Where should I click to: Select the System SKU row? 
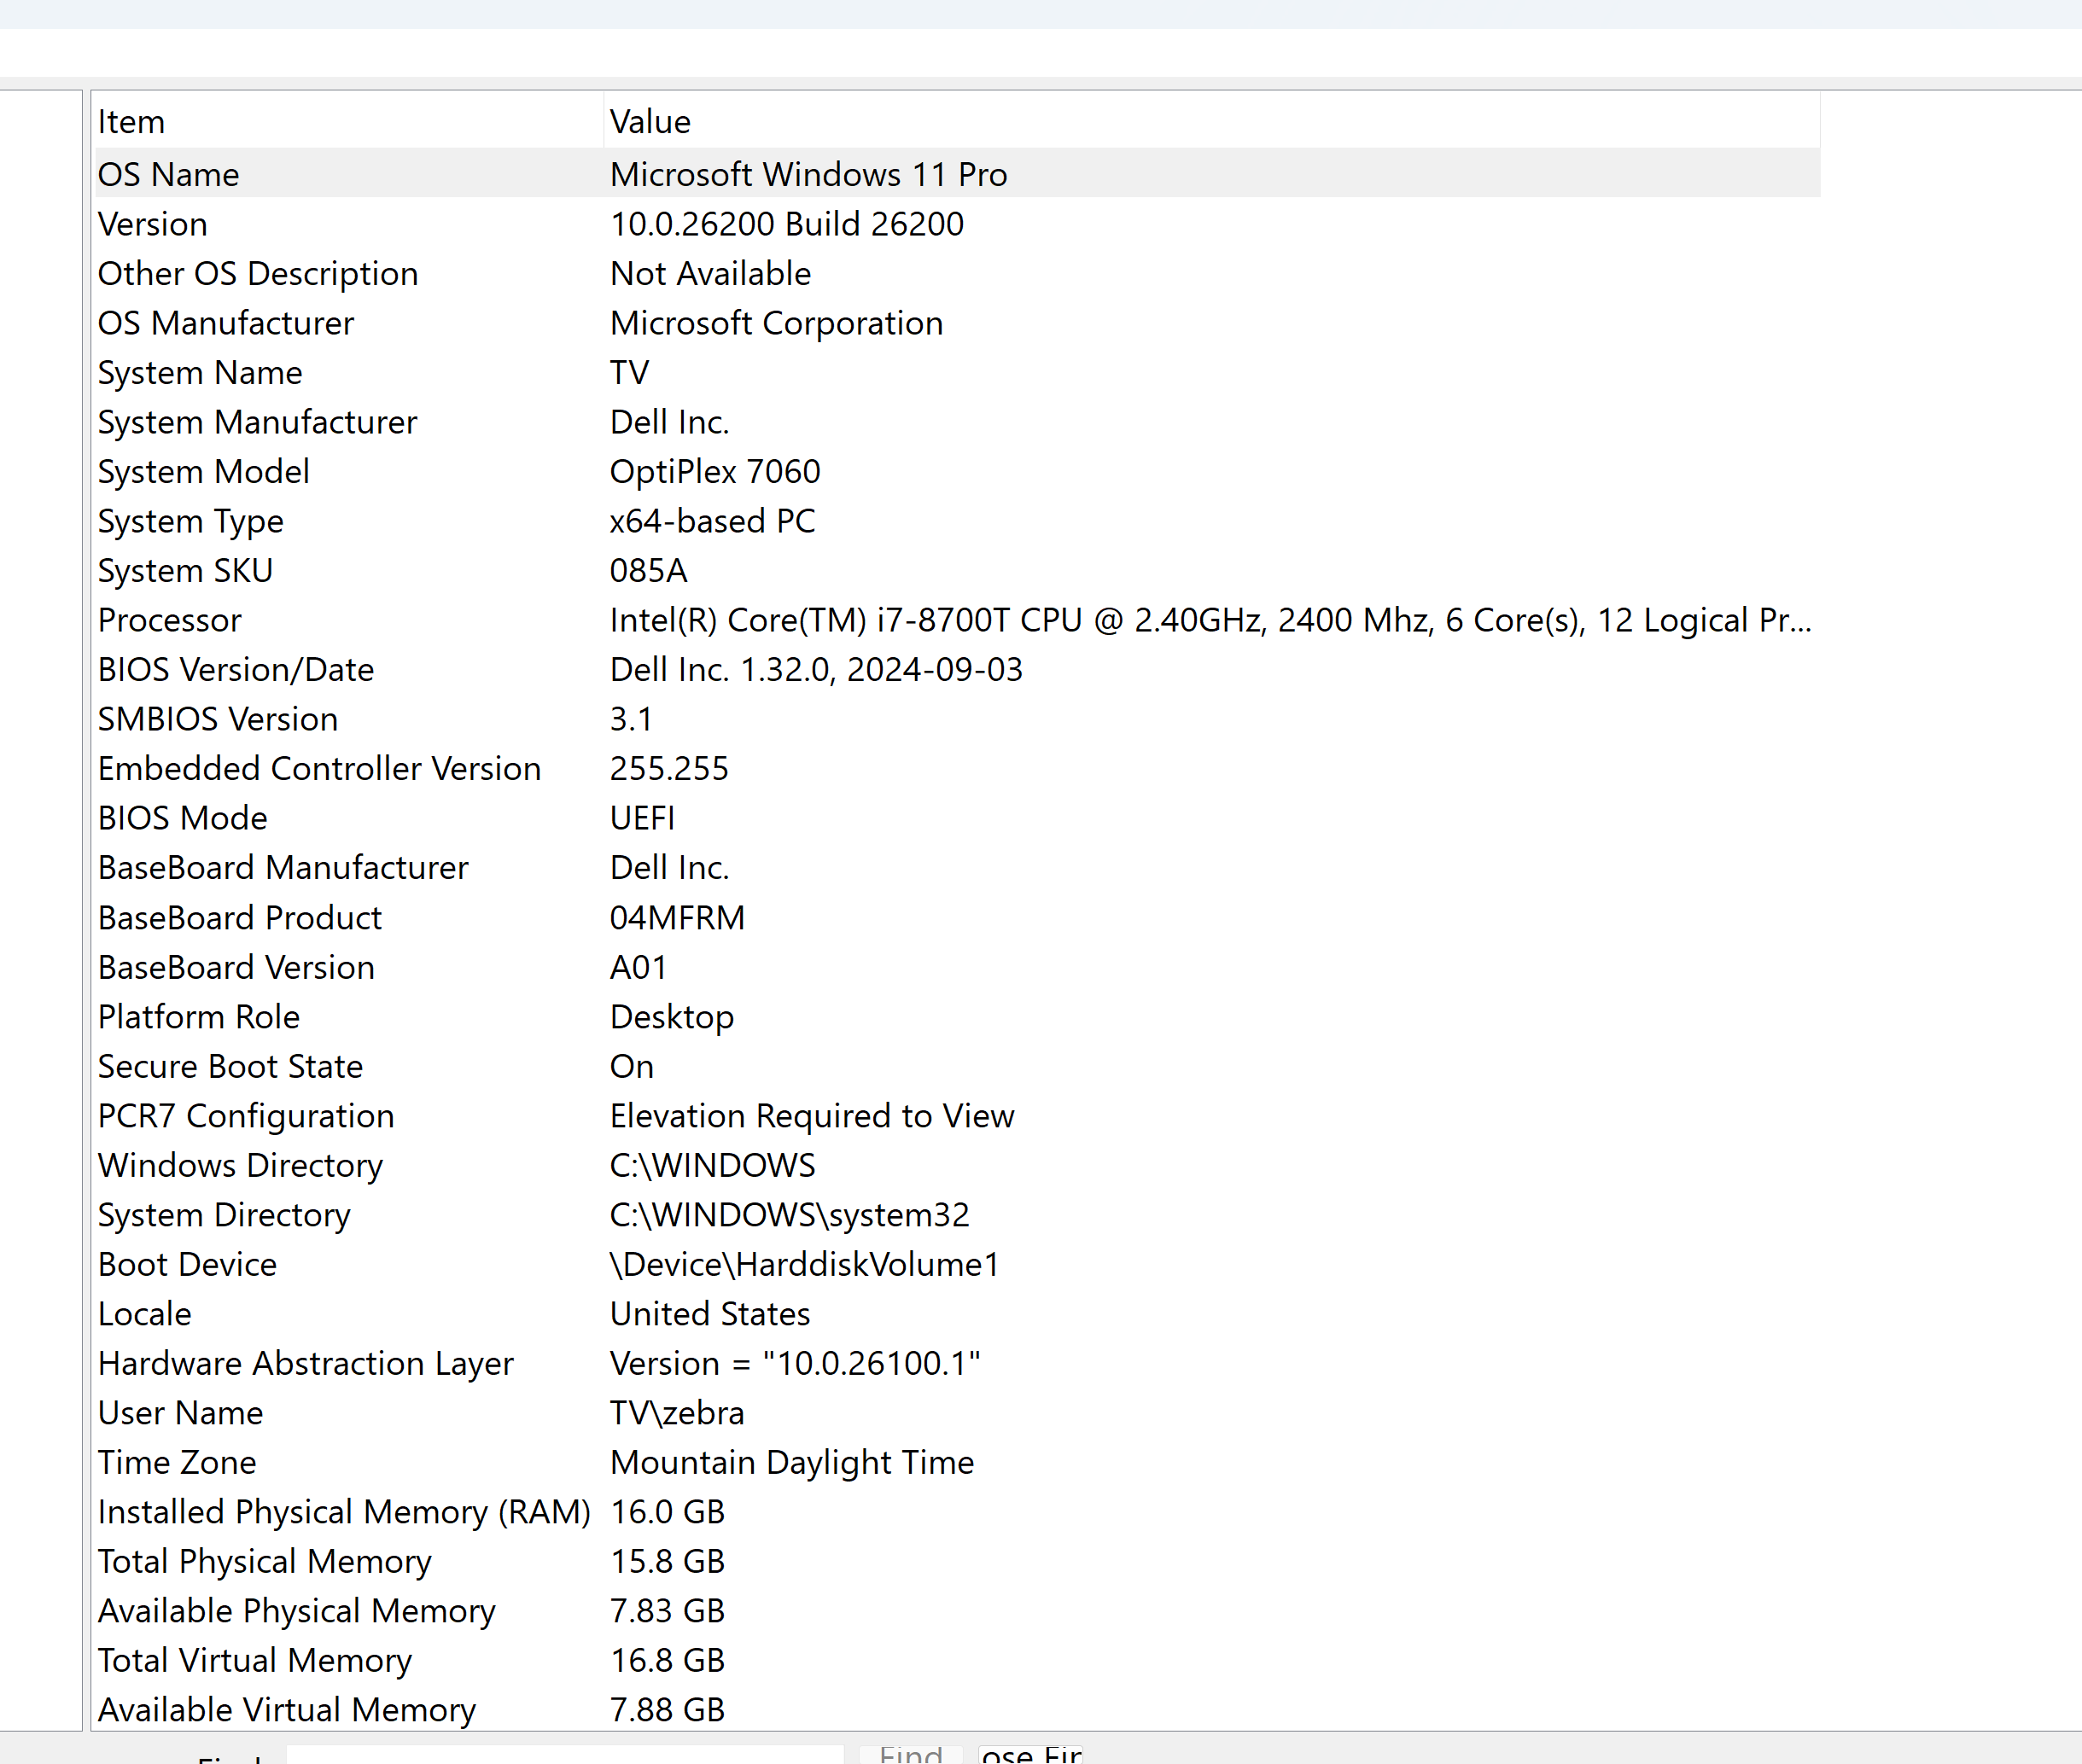[957, 570]
